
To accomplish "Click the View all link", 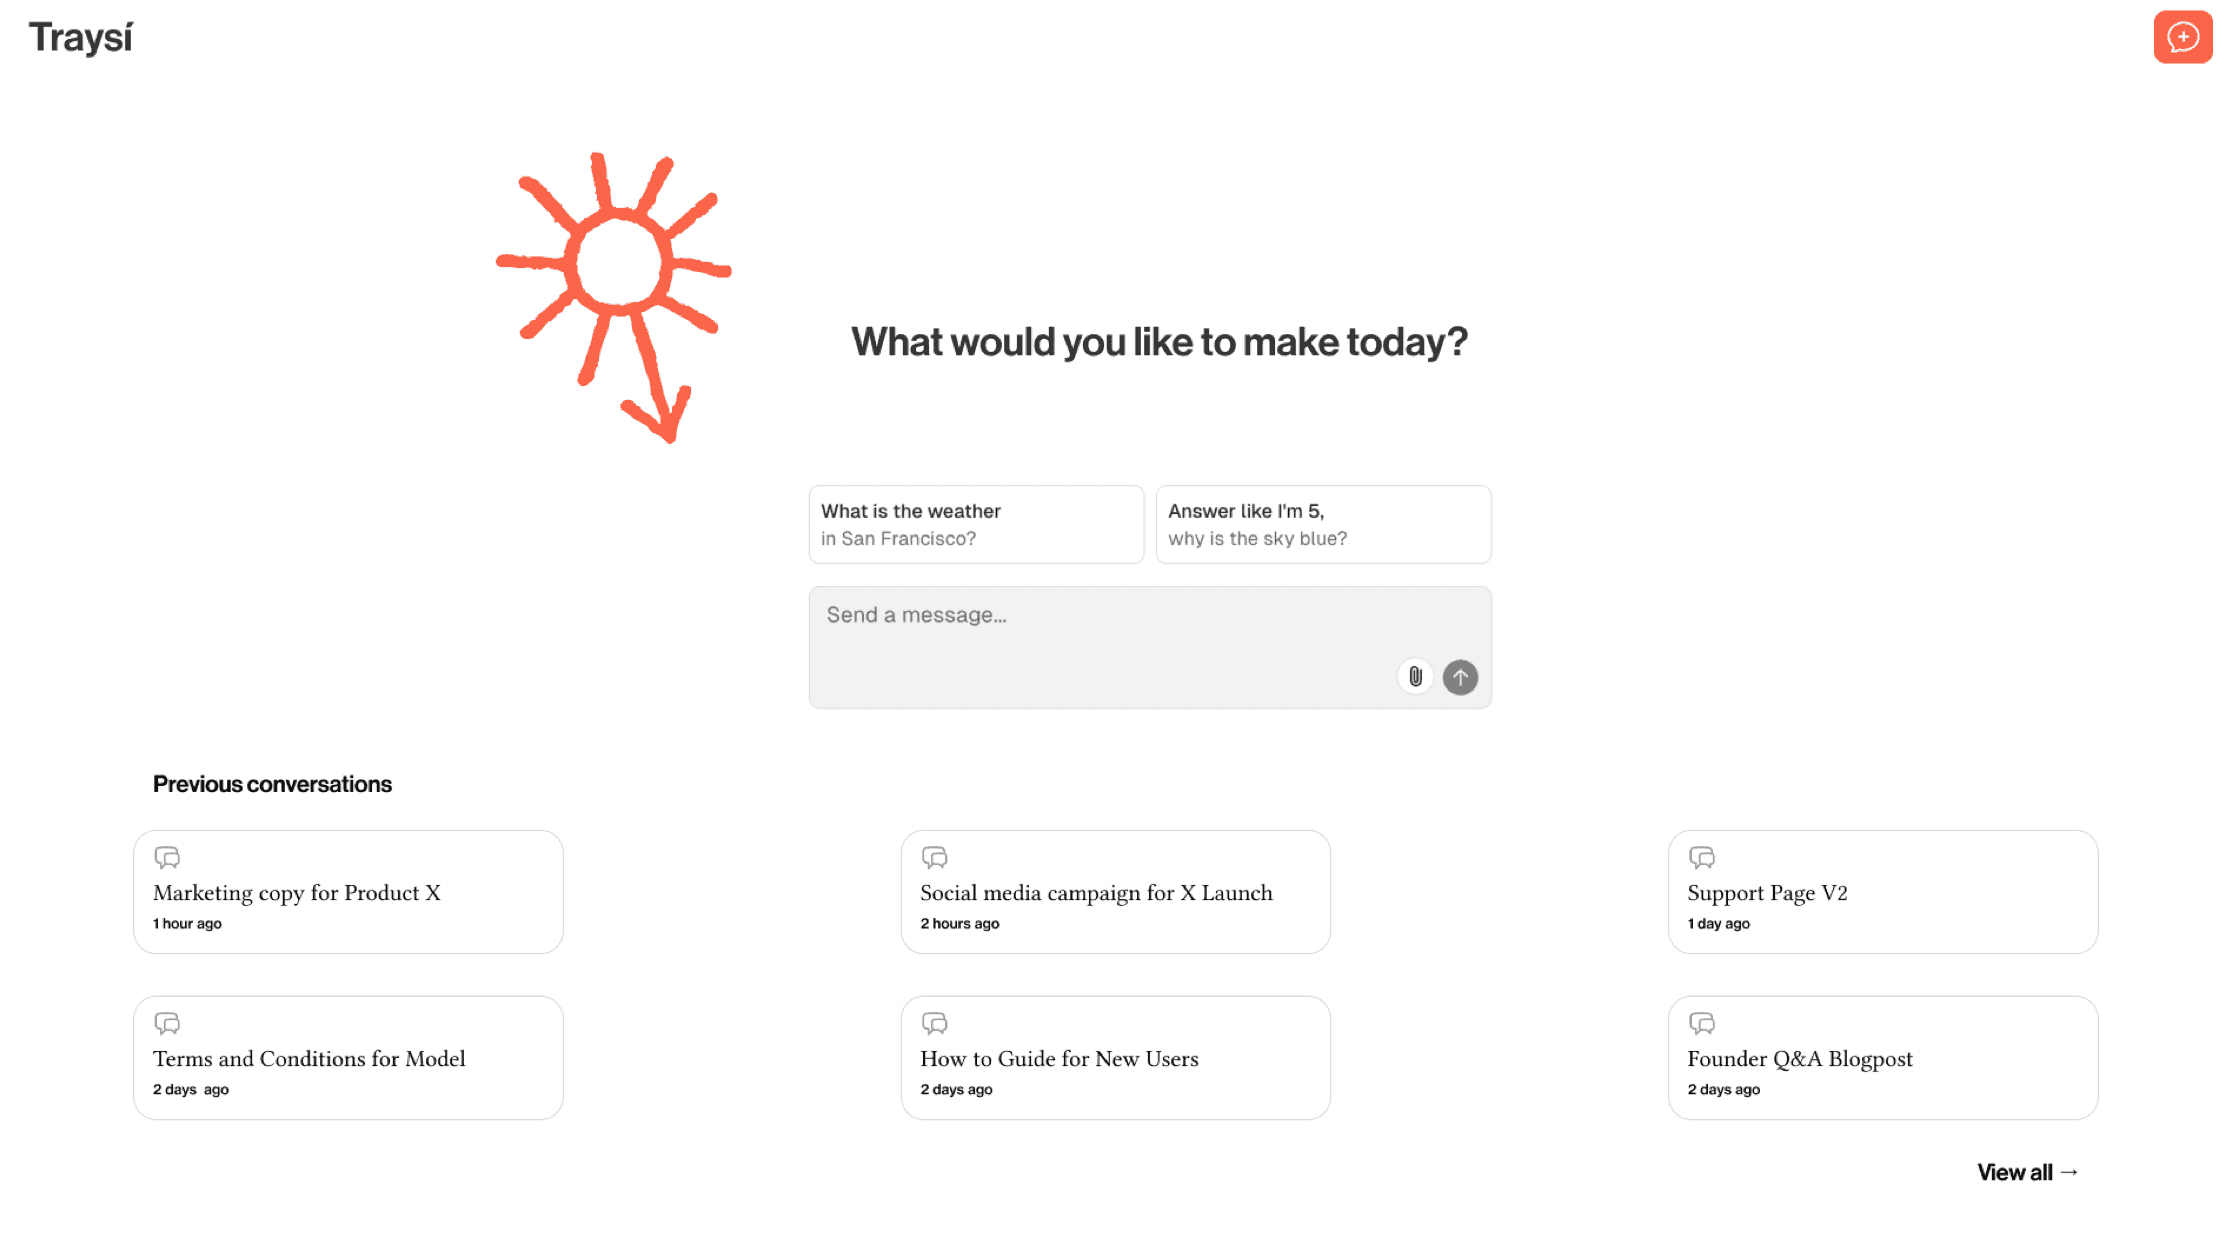I will [2027, 1172].
